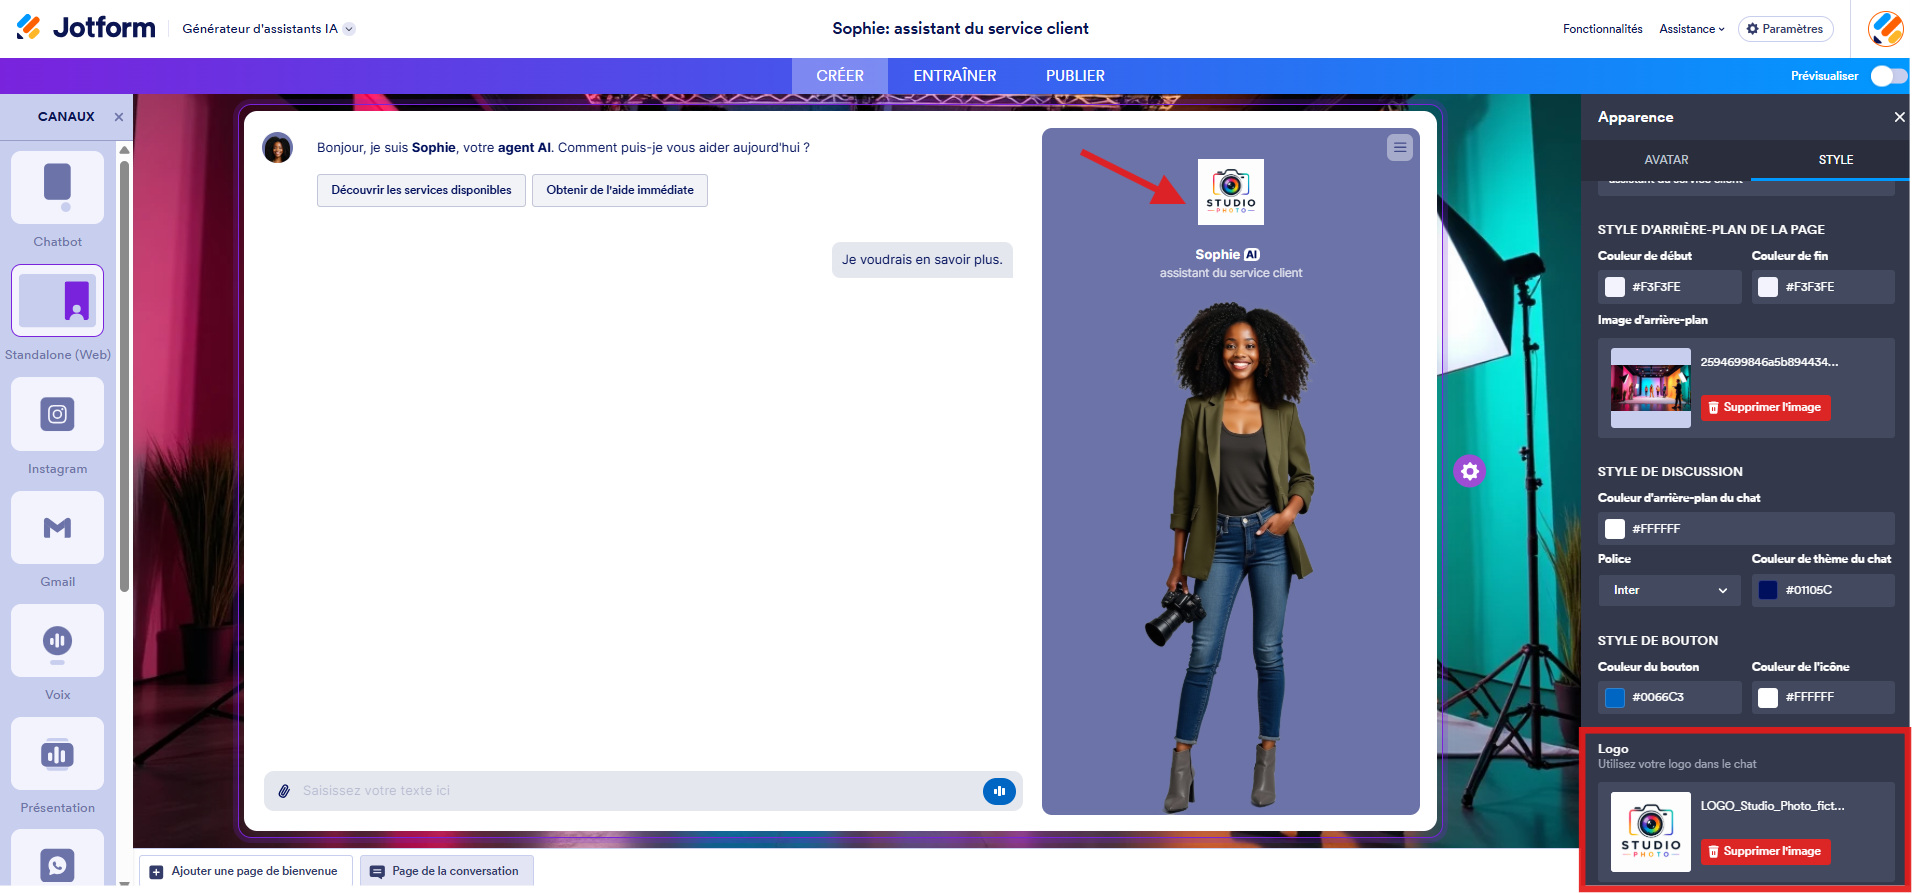Image resolution: width=1912 pixels, height=893 pixels.
Task: Close the CANAUX panel
Action: pos(119,117)
